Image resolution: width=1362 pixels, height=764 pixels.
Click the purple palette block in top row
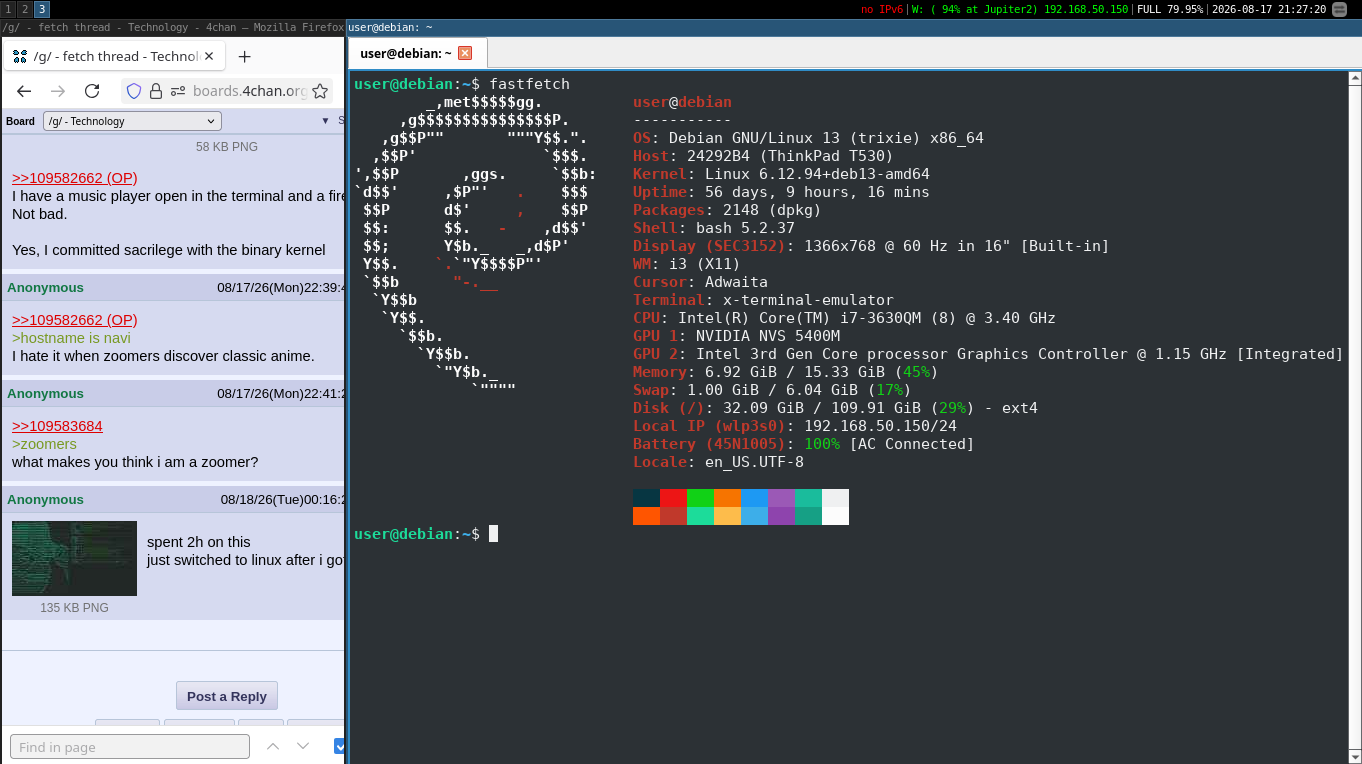tap(781, 498)
